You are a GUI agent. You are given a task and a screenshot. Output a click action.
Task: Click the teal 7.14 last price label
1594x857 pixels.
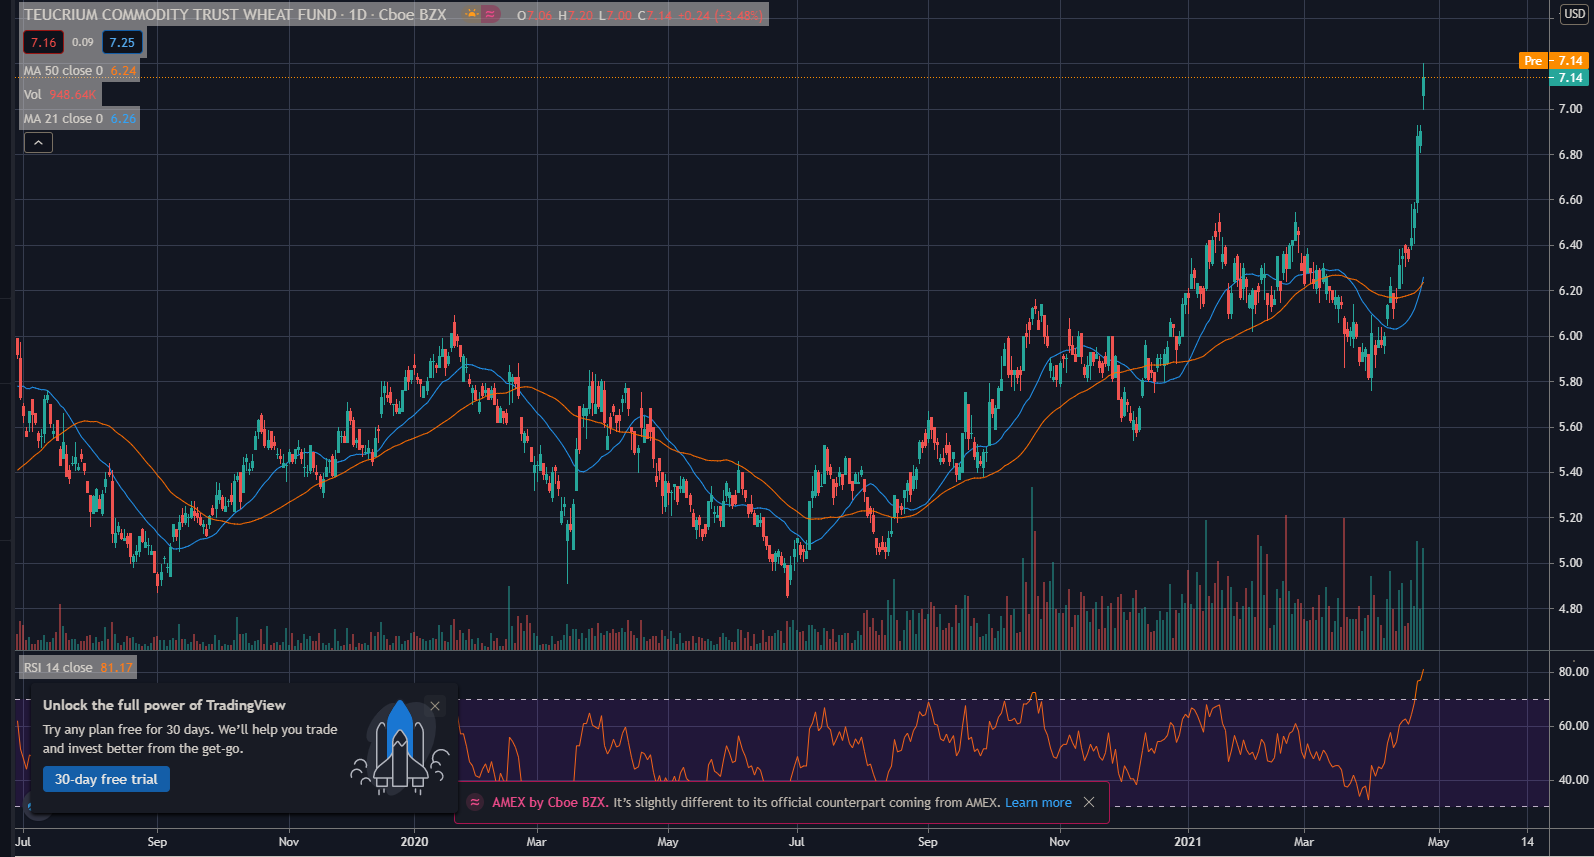1568,78
